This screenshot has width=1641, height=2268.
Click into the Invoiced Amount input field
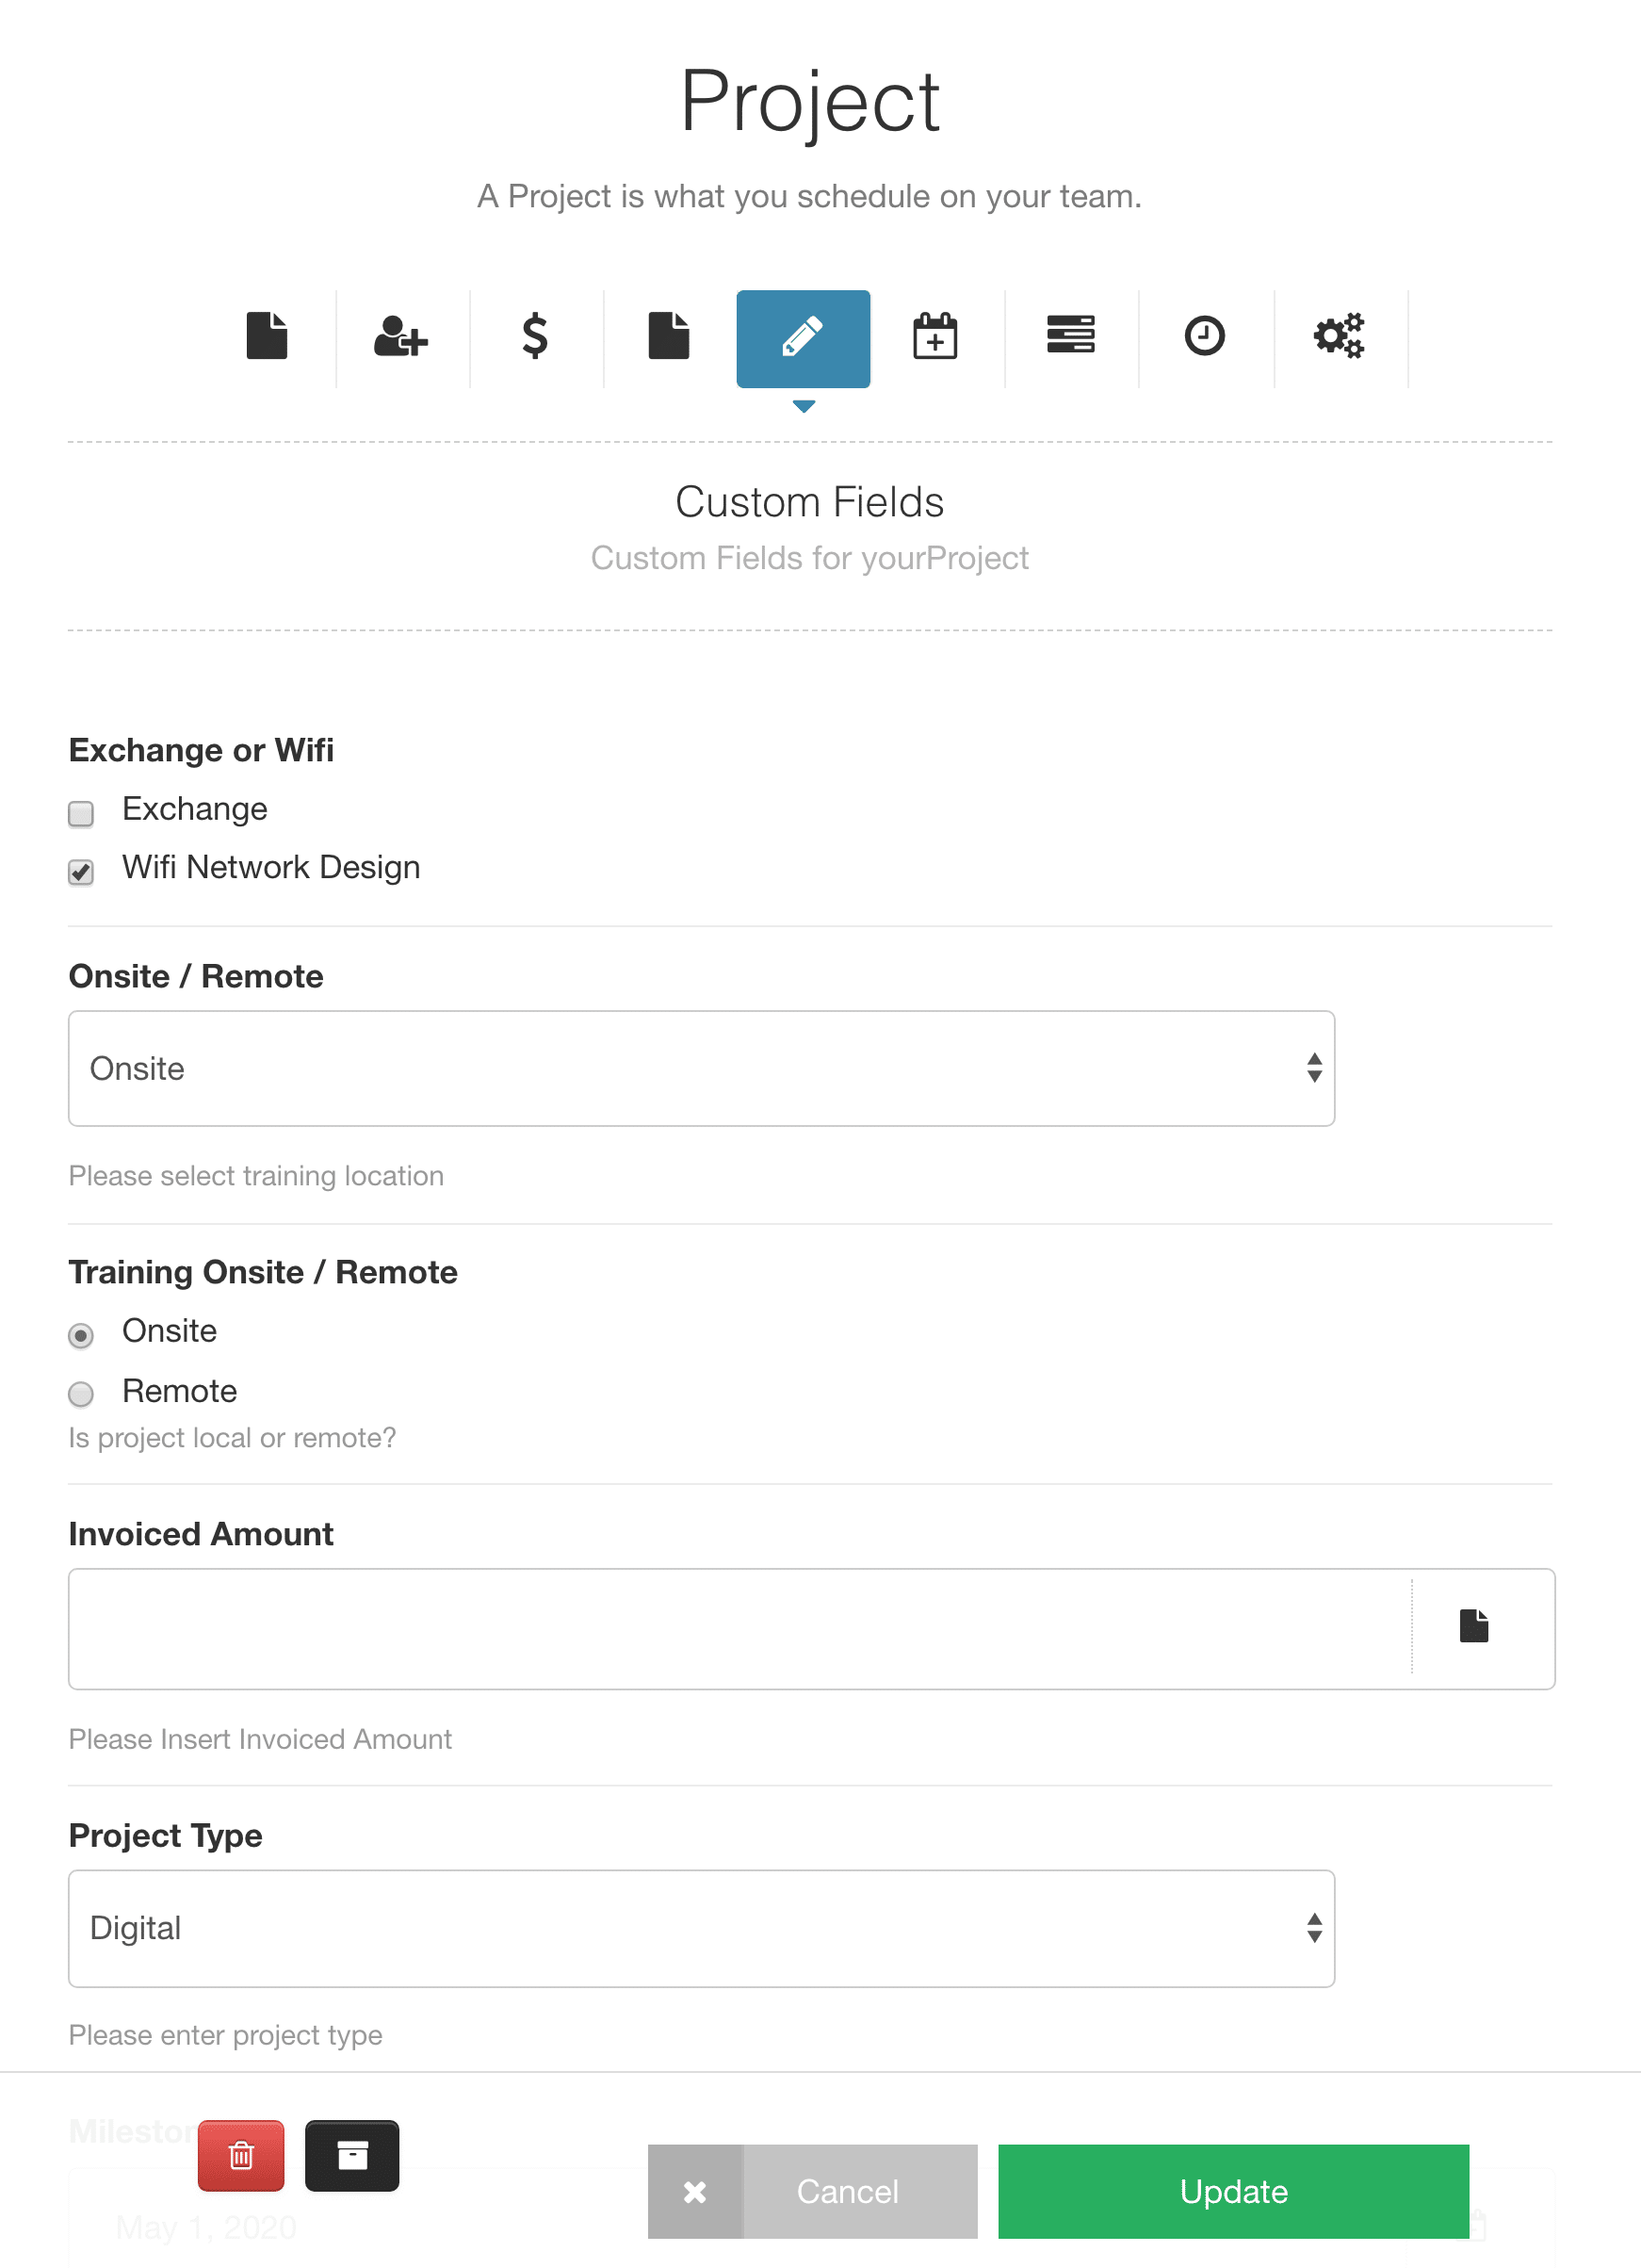click(740, 1628)
